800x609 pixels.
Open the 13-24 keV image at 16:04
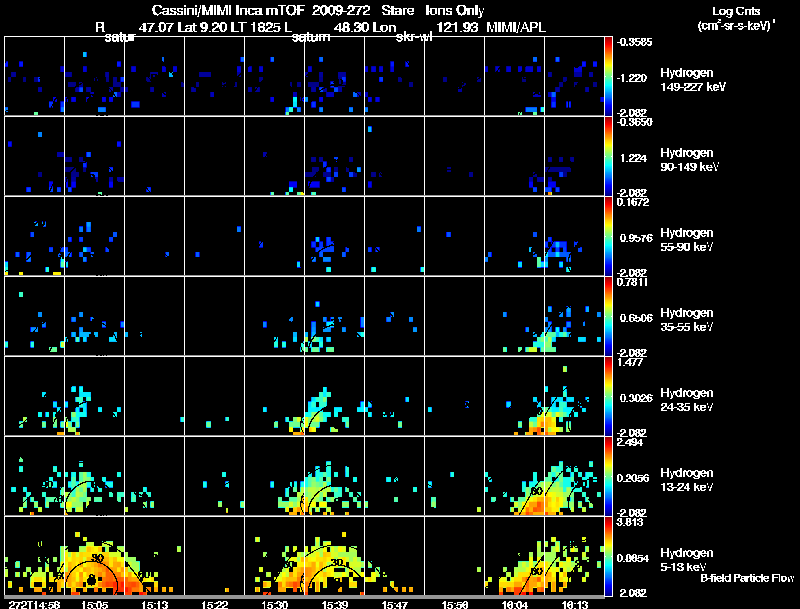click(514, 476)
